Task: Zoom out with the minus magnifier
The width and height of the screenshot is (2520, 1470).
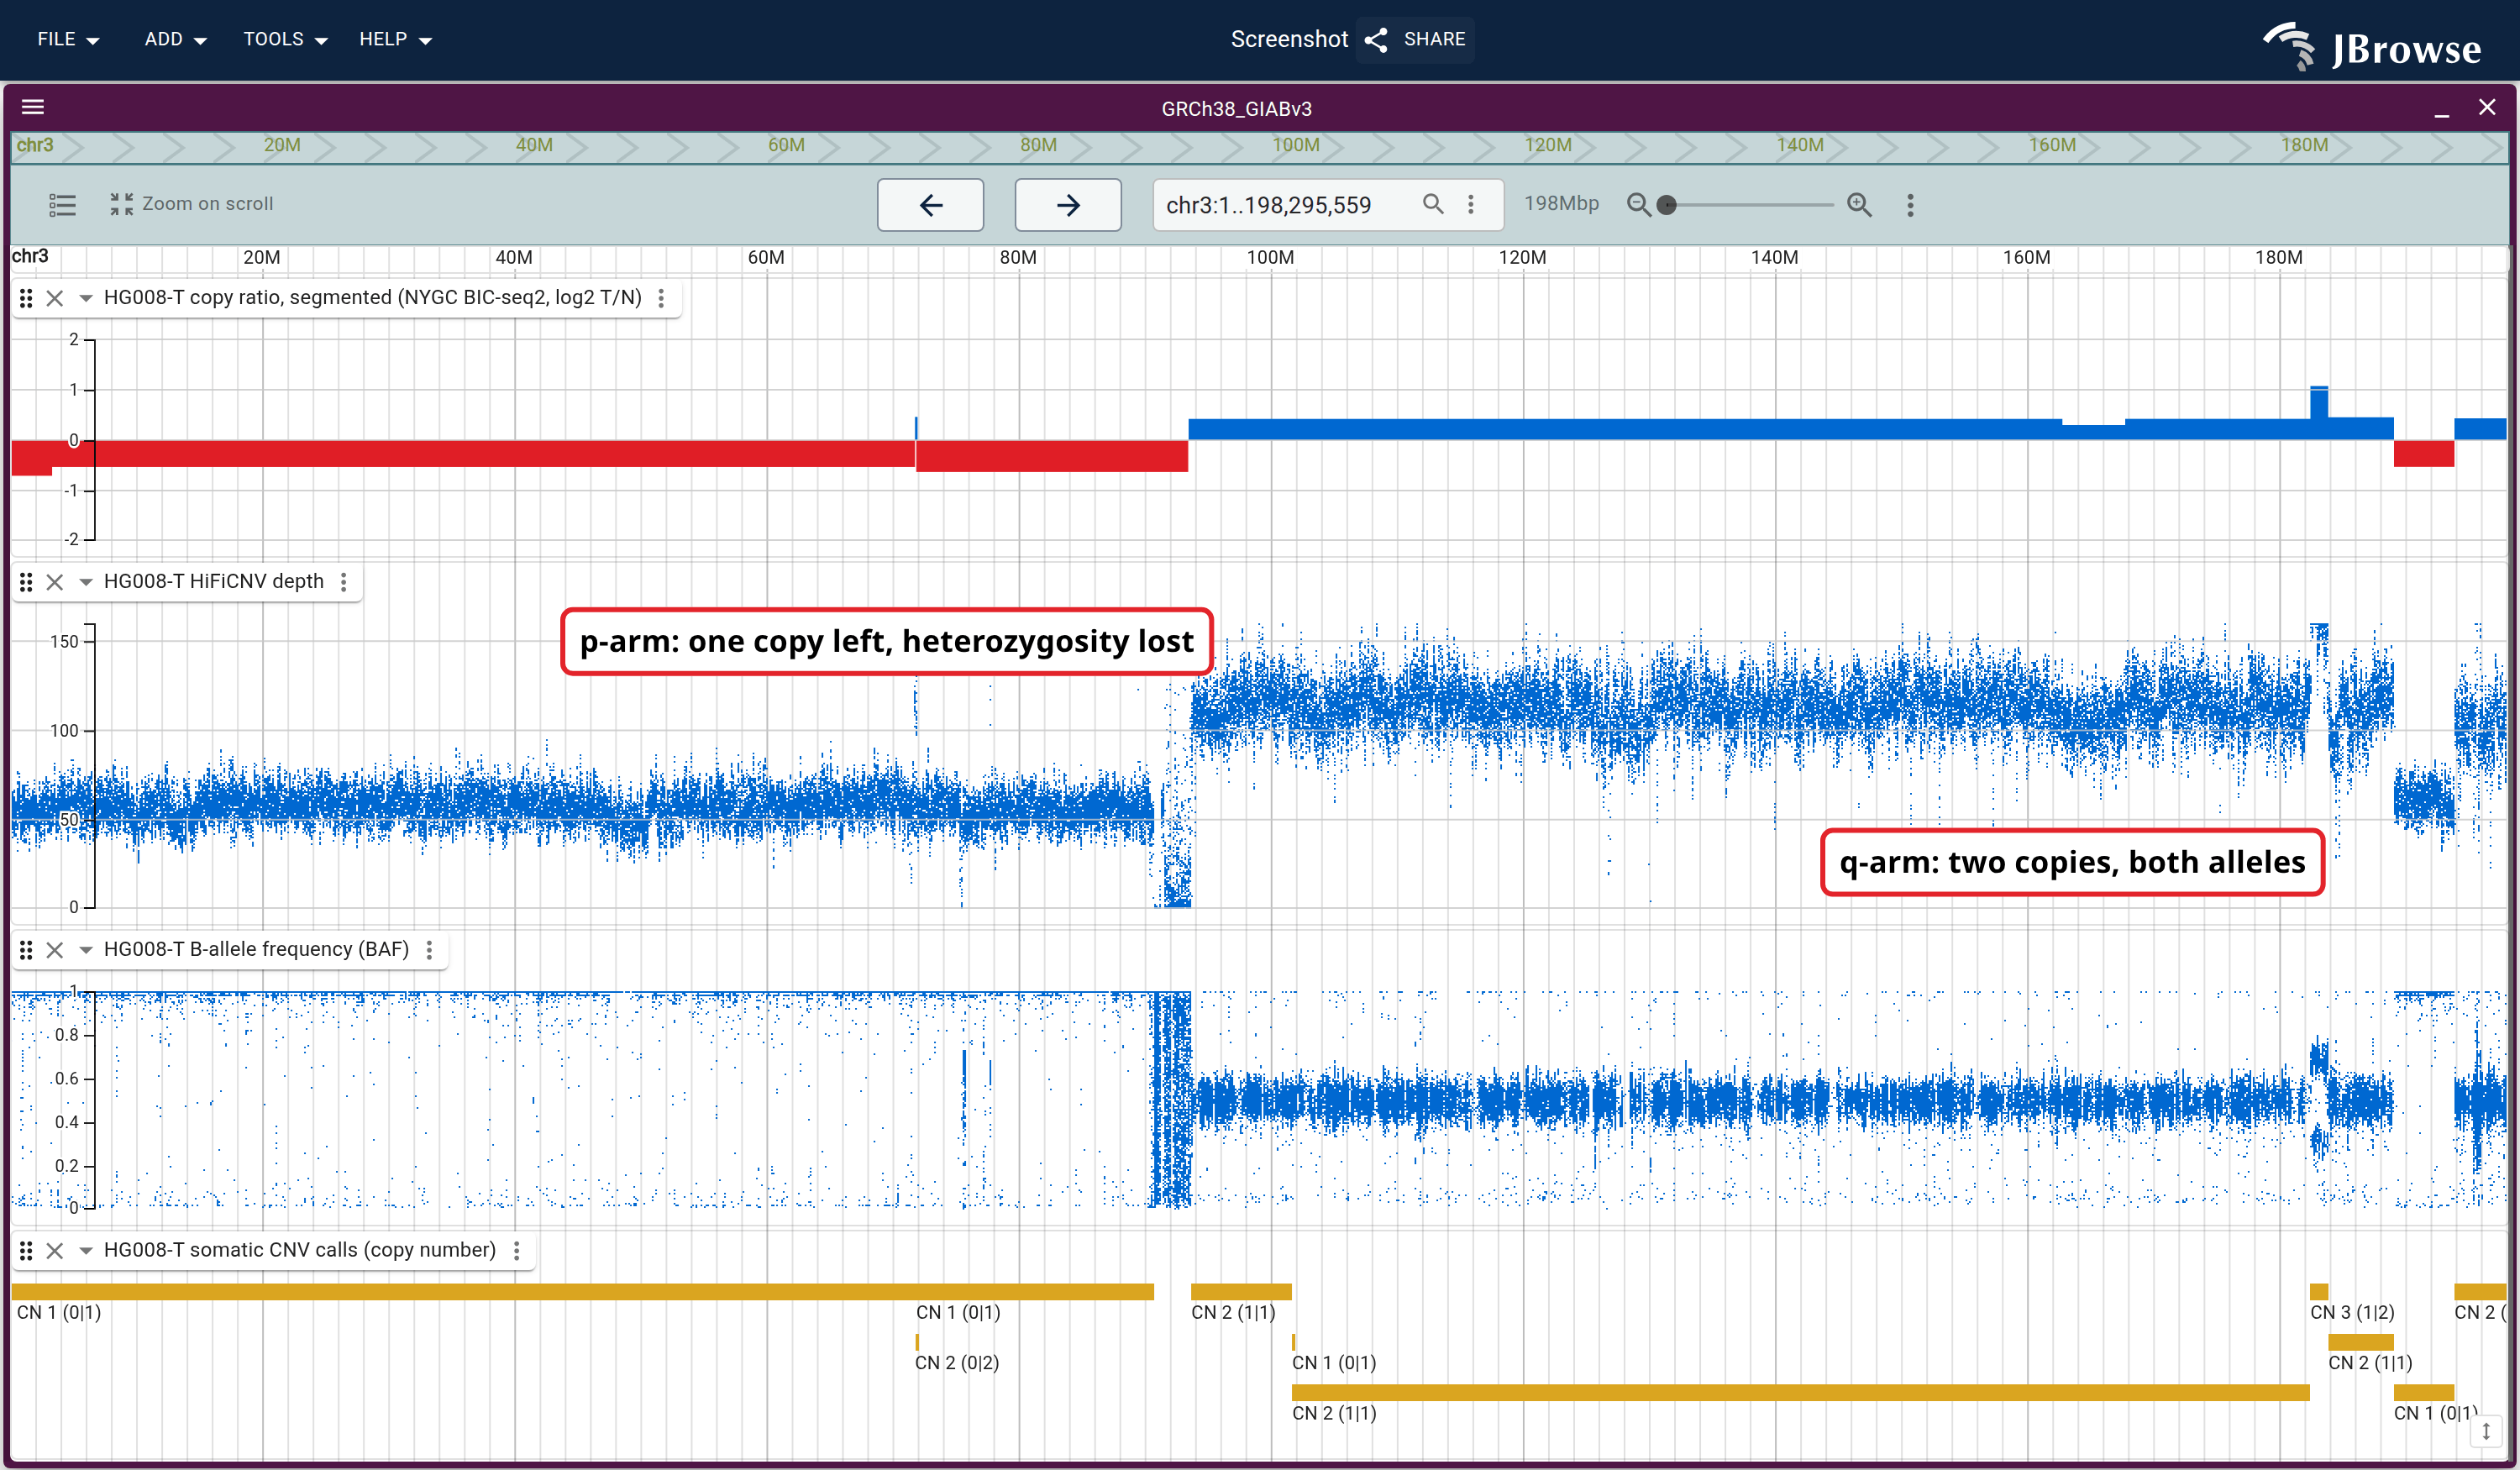Action: (x=1637, y=205)
